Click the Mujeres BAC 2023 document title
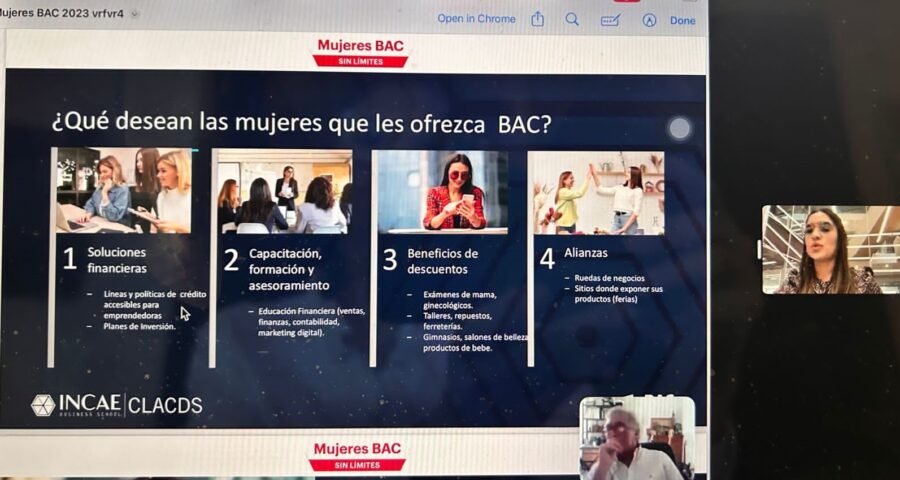Screen dimensions: 900x480 [62, 15]
